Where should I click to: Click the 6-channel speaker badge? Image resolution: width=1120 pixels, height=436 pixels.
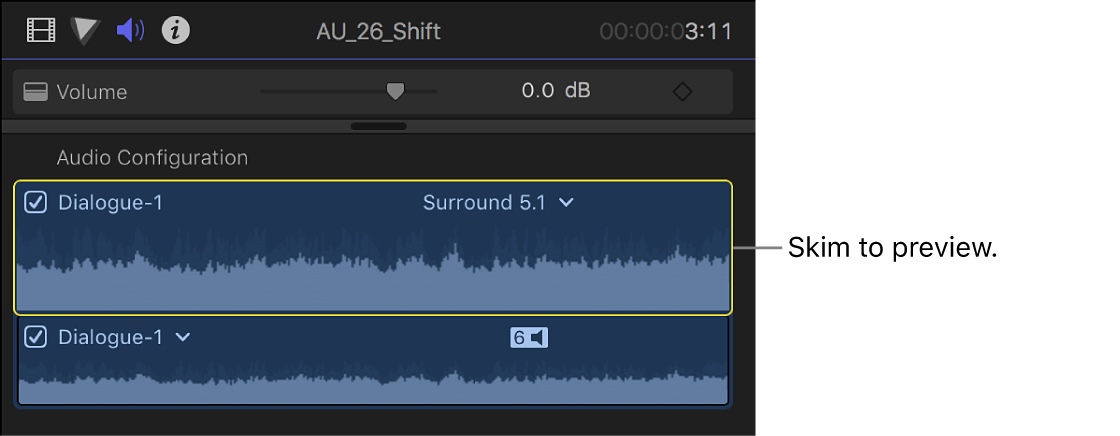click(x=529, y=338)
